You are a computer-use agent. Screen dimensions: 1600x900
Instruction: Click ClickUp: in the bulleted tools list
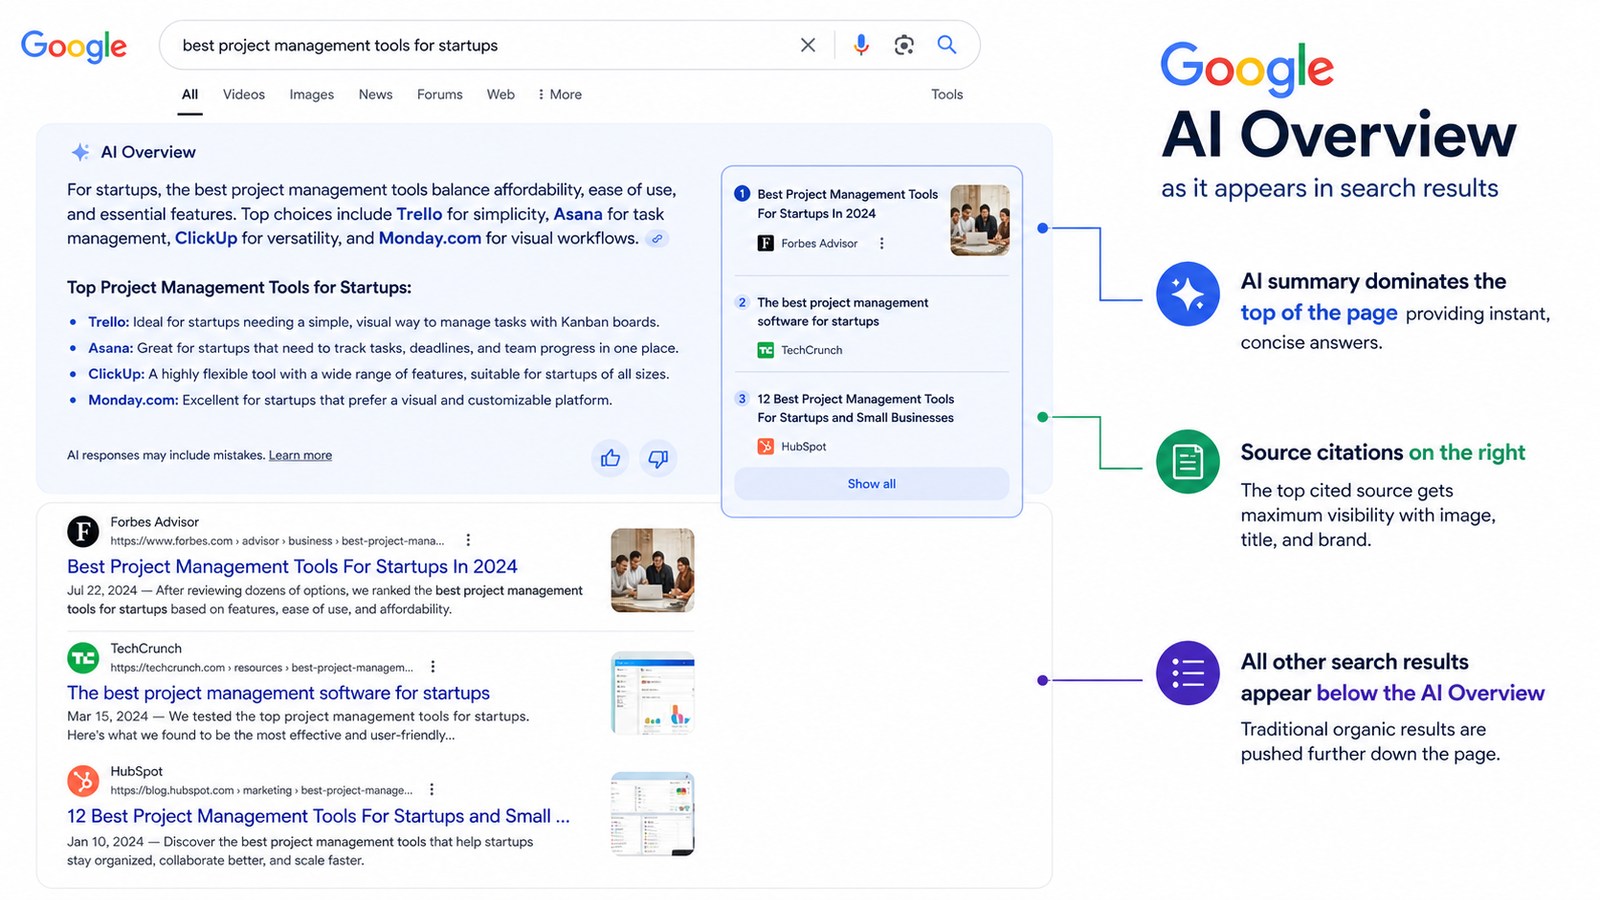point(116,374)
